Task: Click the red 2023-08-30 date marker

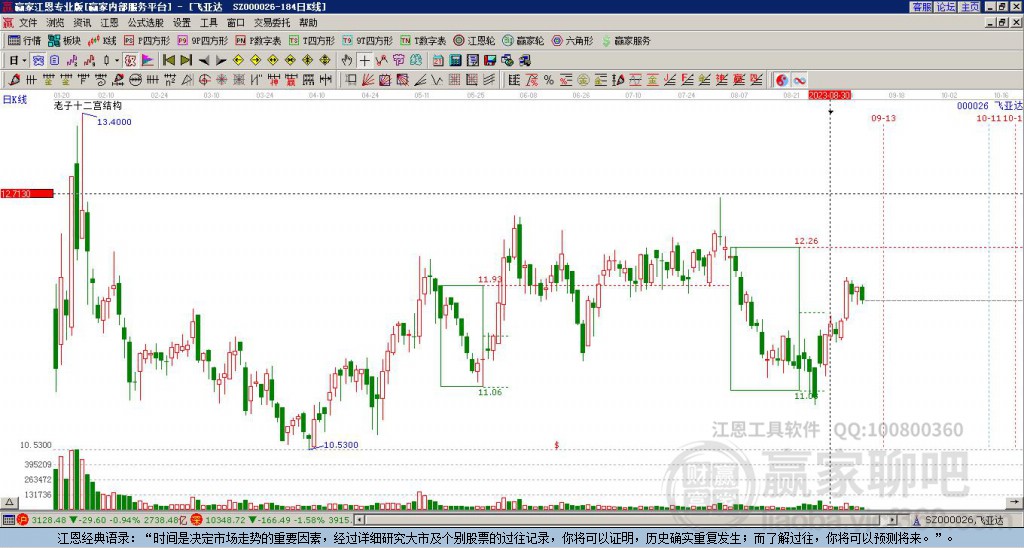Action: click(829, 95)
